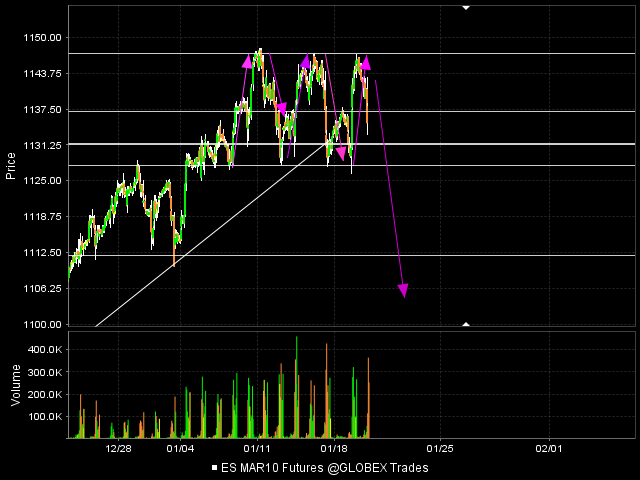
Task: Click the 1100.00 price axis label
Action: [x=42, y=324]
